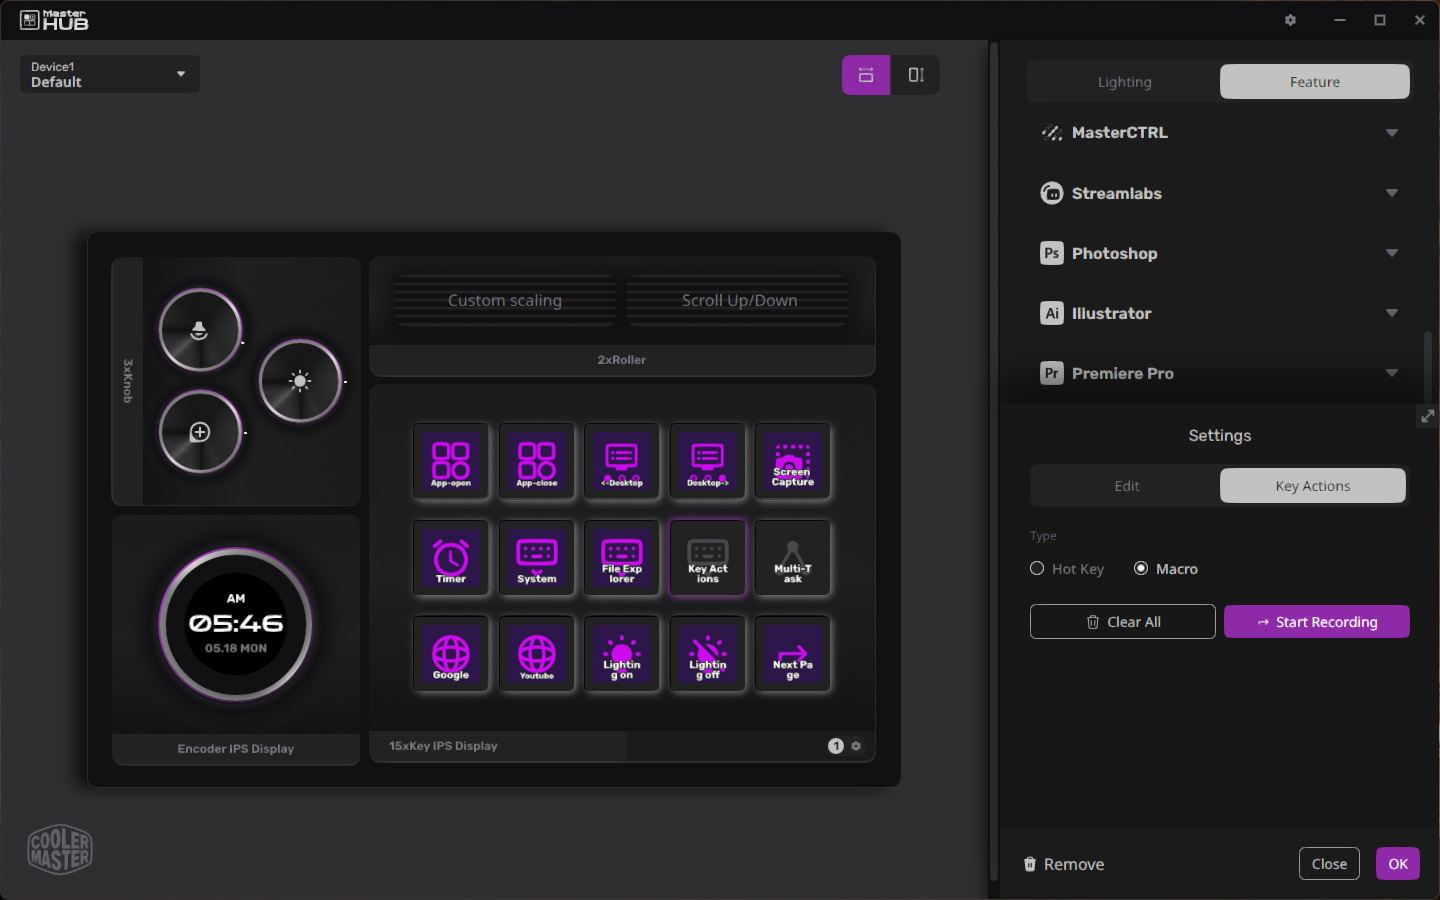Click the microphone knob
Viewport: 1440px width, 900px height.
coord(200,330)
